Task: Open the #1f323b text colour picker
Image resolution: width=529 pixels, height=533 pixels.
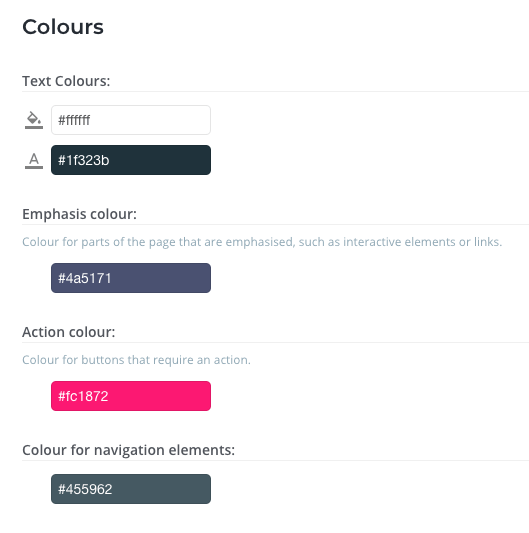Action: coord(131,160)
